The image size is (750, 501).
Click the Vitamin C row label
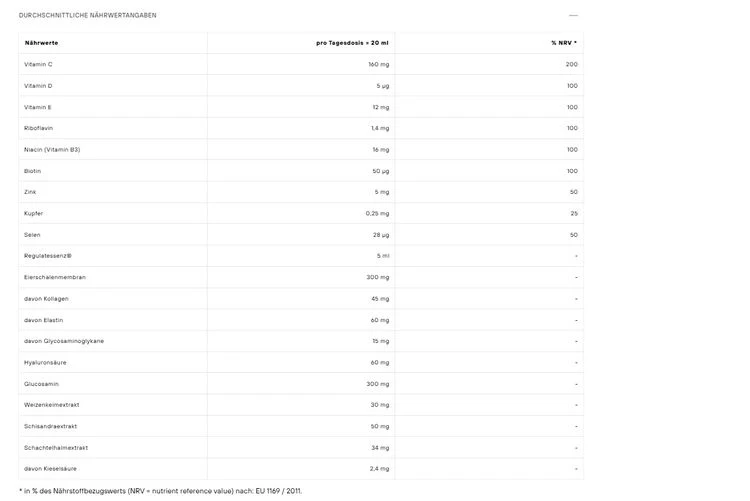pyautogui.click(x=38, y=64)
